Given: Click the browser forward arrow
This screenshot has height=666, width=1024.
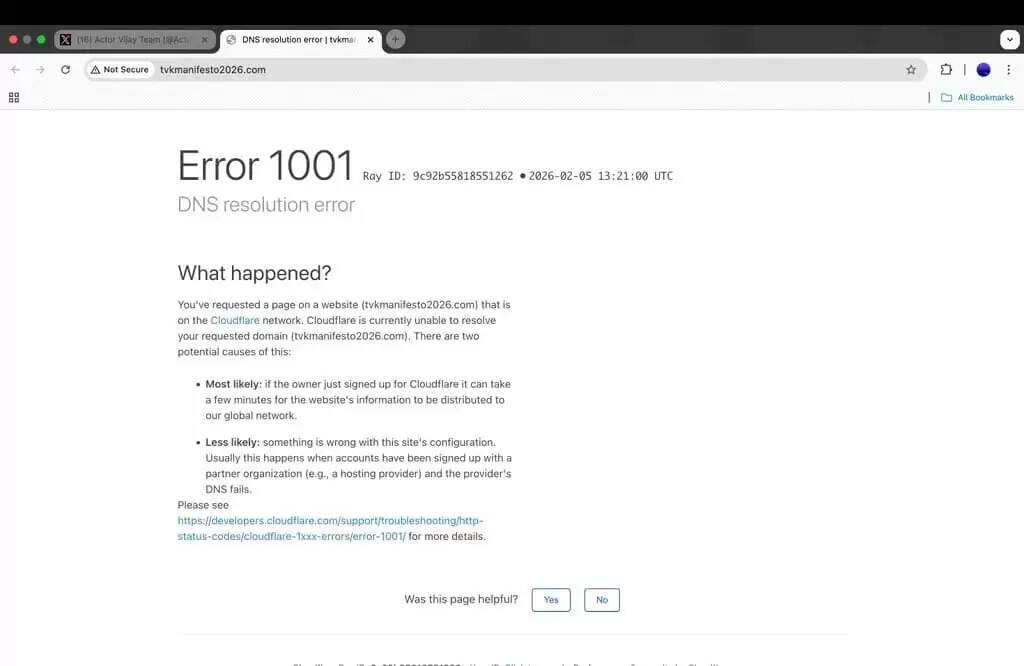Looking at the screenshot, I should 40,70.
